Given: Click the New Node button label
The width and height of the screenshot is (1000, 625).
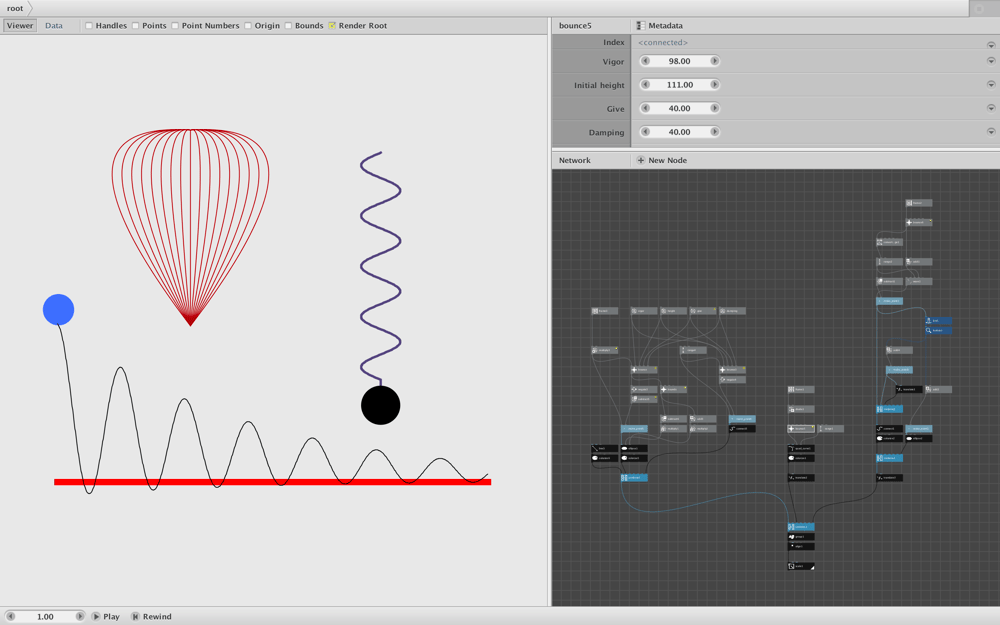Looking at the screenshot, I should (668, 160).
